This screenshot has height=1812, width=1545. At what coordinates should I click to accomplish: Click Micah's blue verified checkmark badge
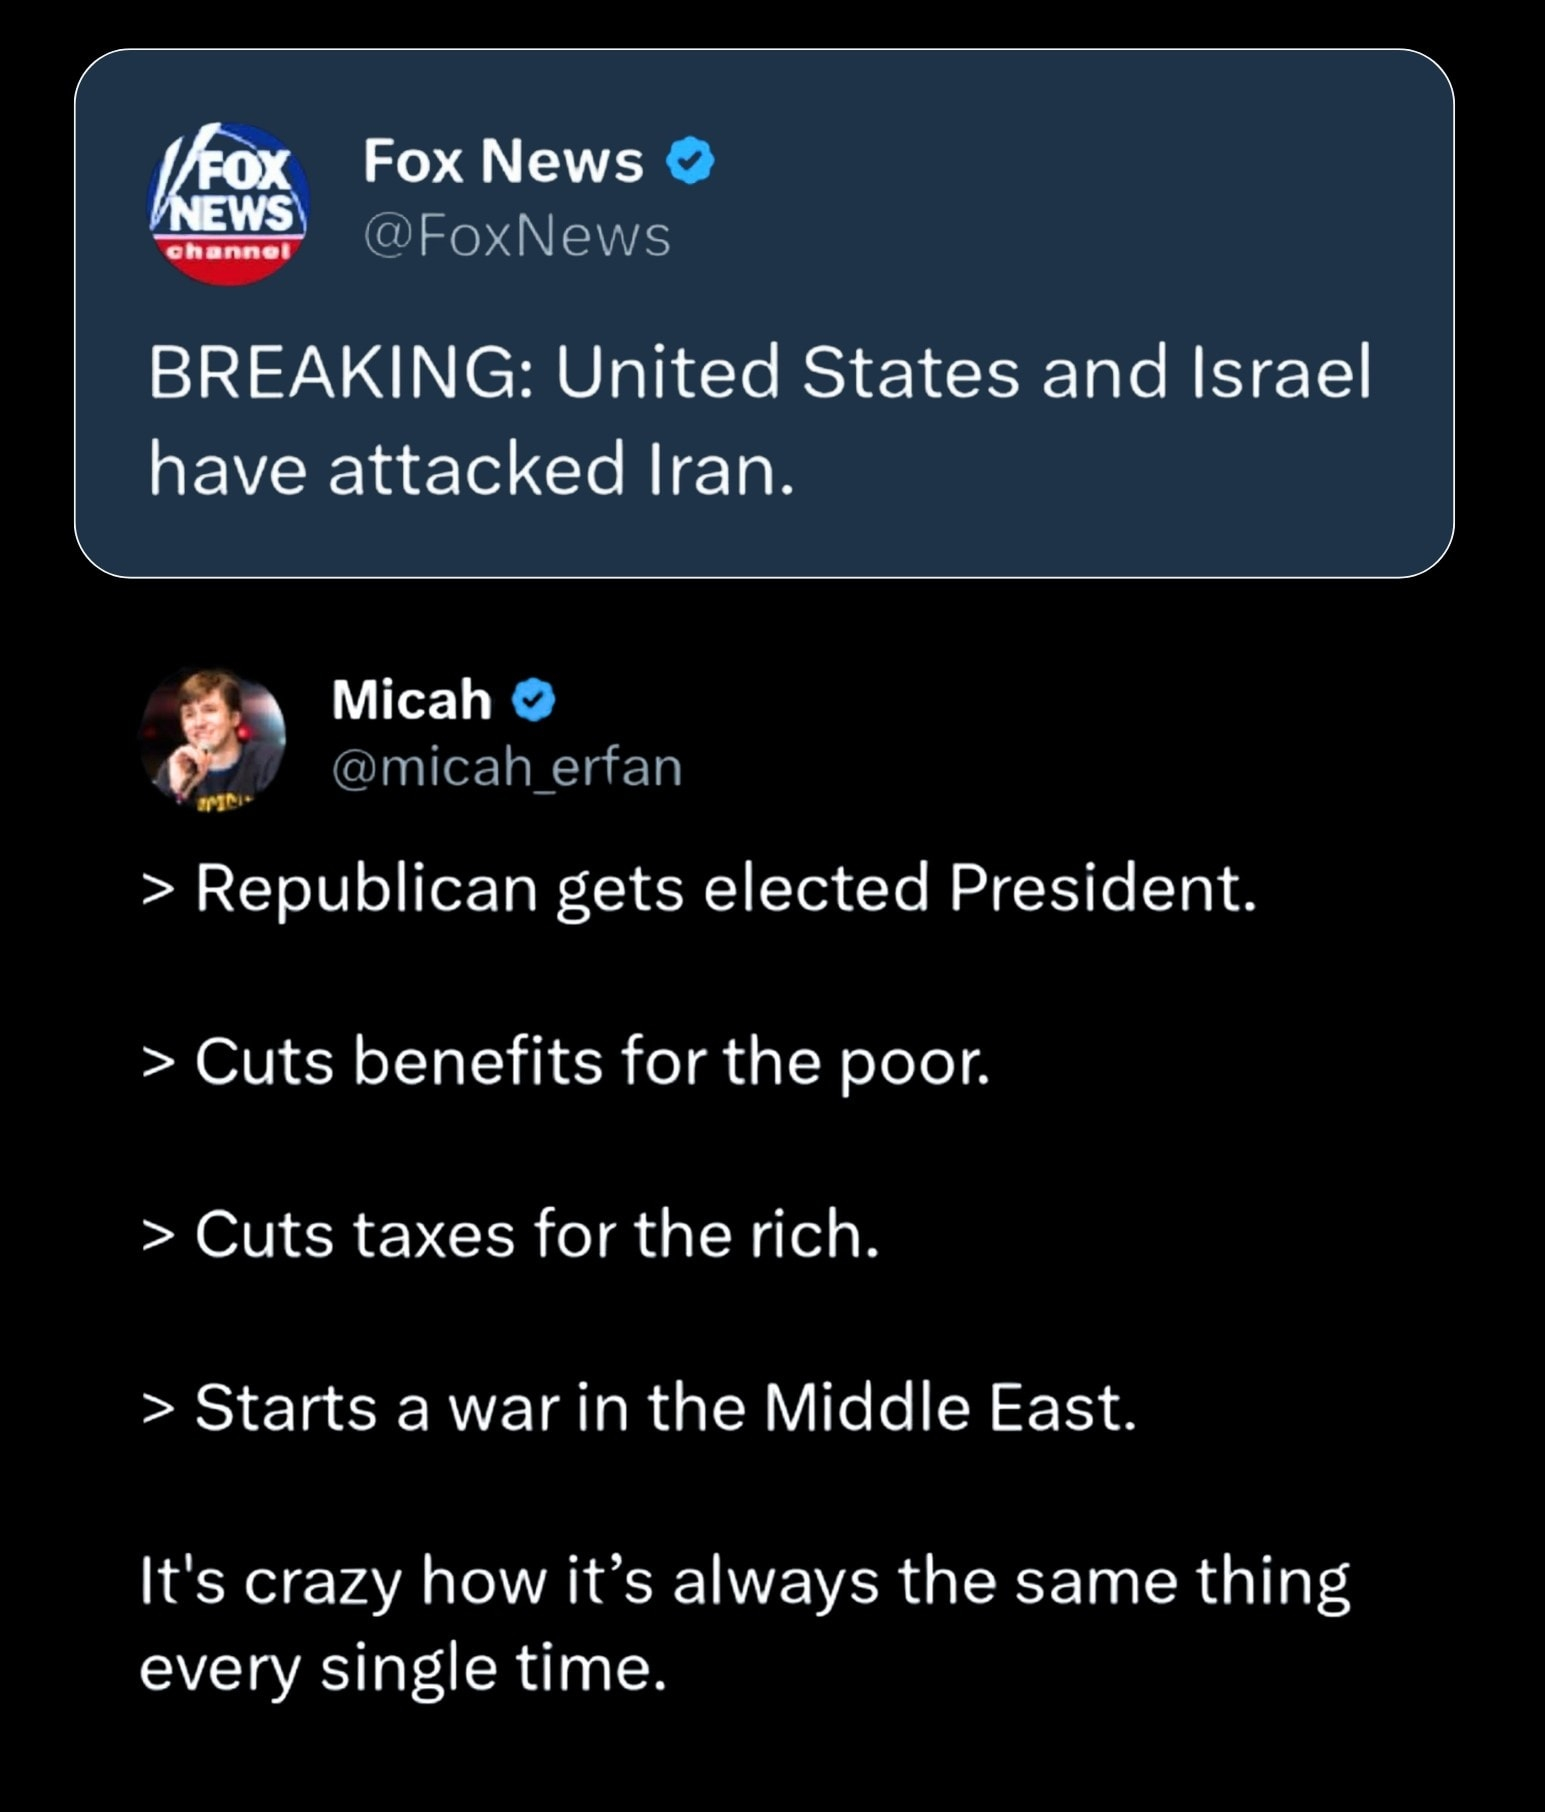pyautogui.click(x=534, y=700)
